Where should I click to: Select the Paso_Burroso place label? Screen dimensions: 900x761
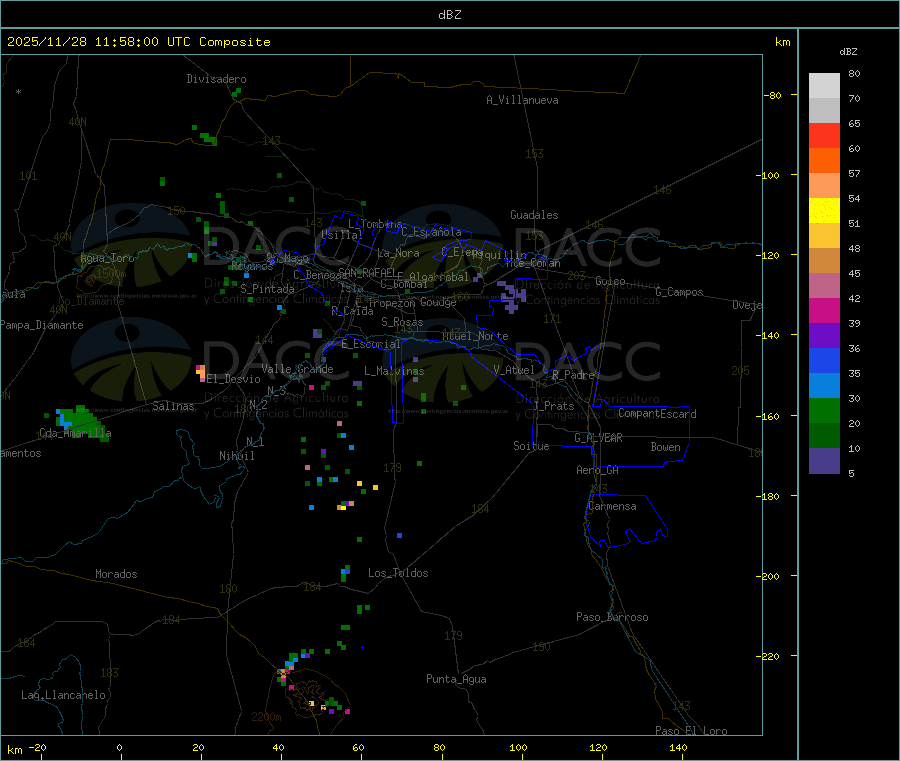[x=612, y=617]
